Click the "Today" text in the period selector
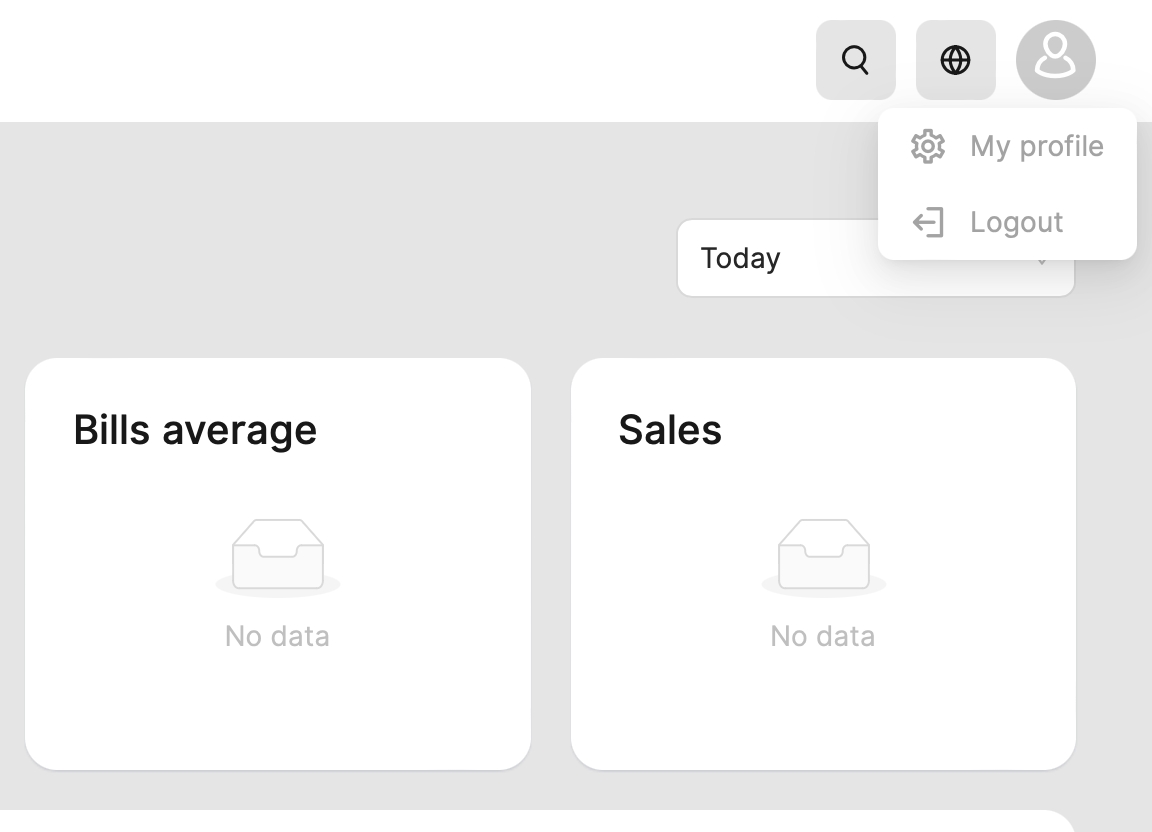 (740, 258)
